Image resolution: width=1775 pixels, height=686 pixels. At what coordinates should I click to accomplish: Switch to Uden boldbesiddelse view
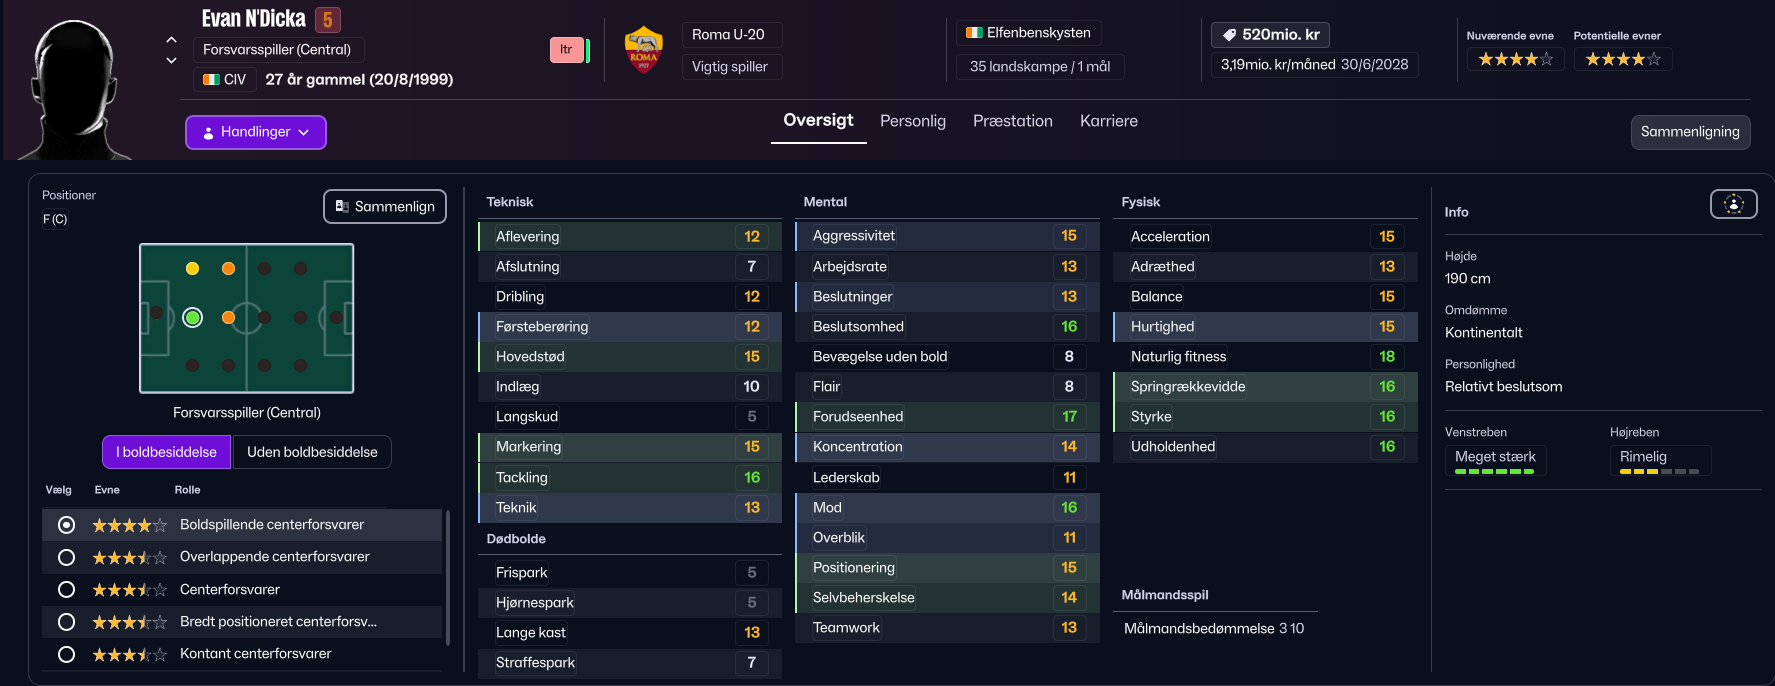(312, 452)
